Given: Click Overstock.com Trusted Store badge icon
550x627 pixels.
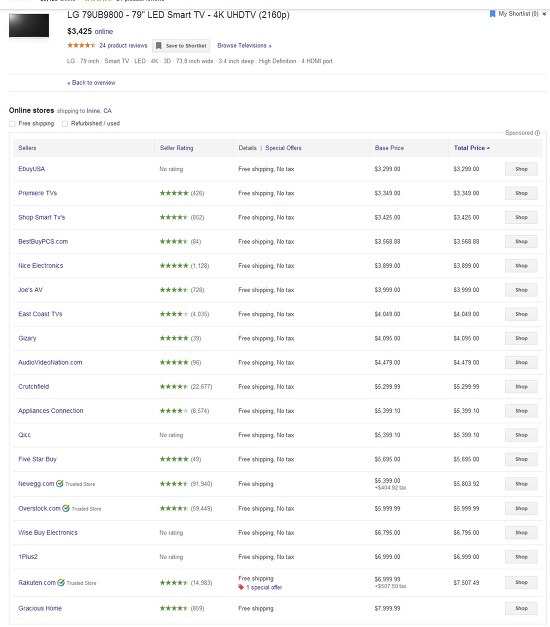Looking at the screenshot, I should [66, 509].
